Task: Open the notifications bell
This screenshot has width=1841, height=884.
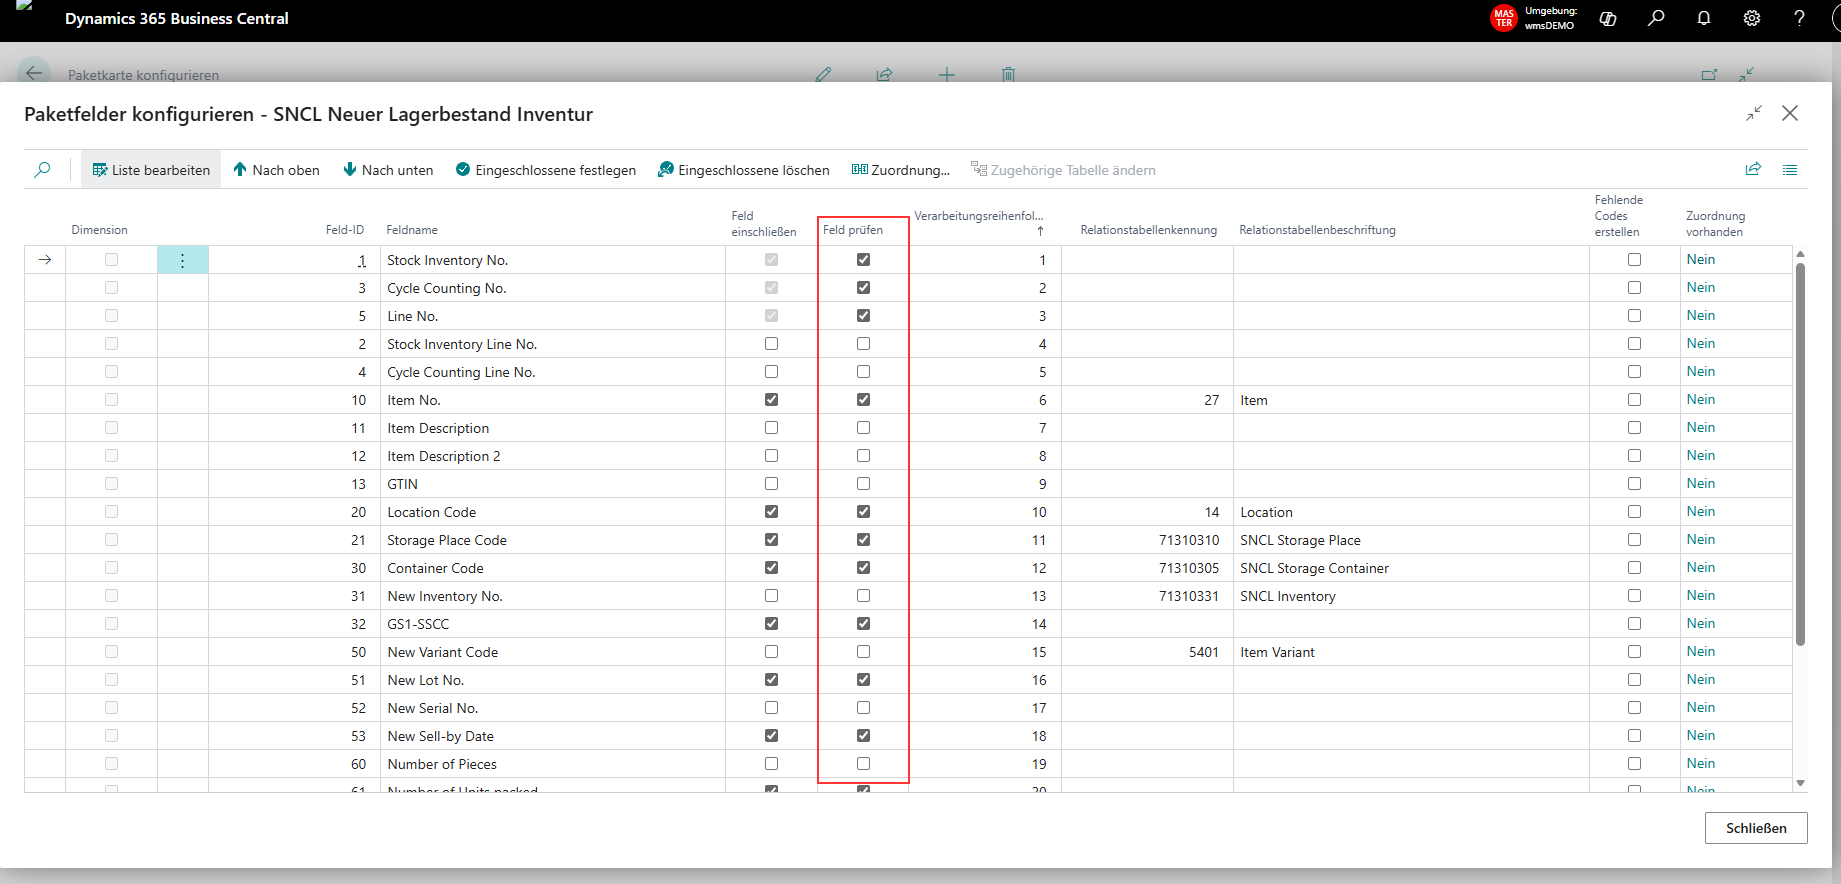Action: pyautogui.click(x=1704, y=18)
